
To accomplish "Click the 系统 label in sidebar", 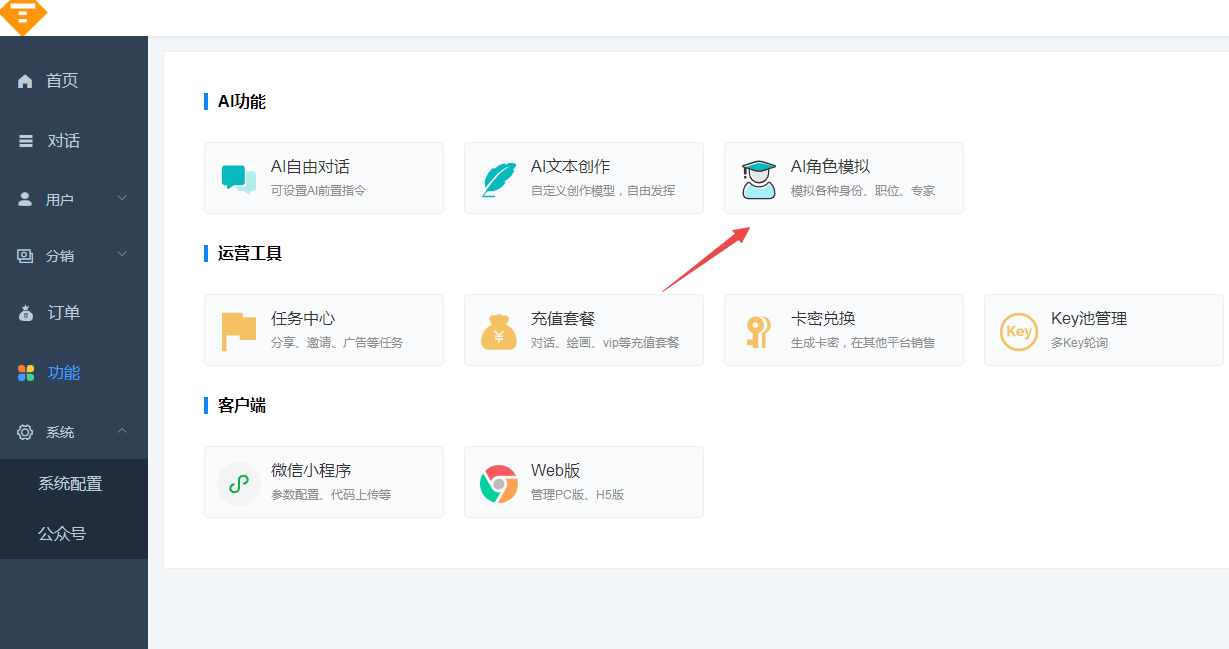I will point(60,432).
